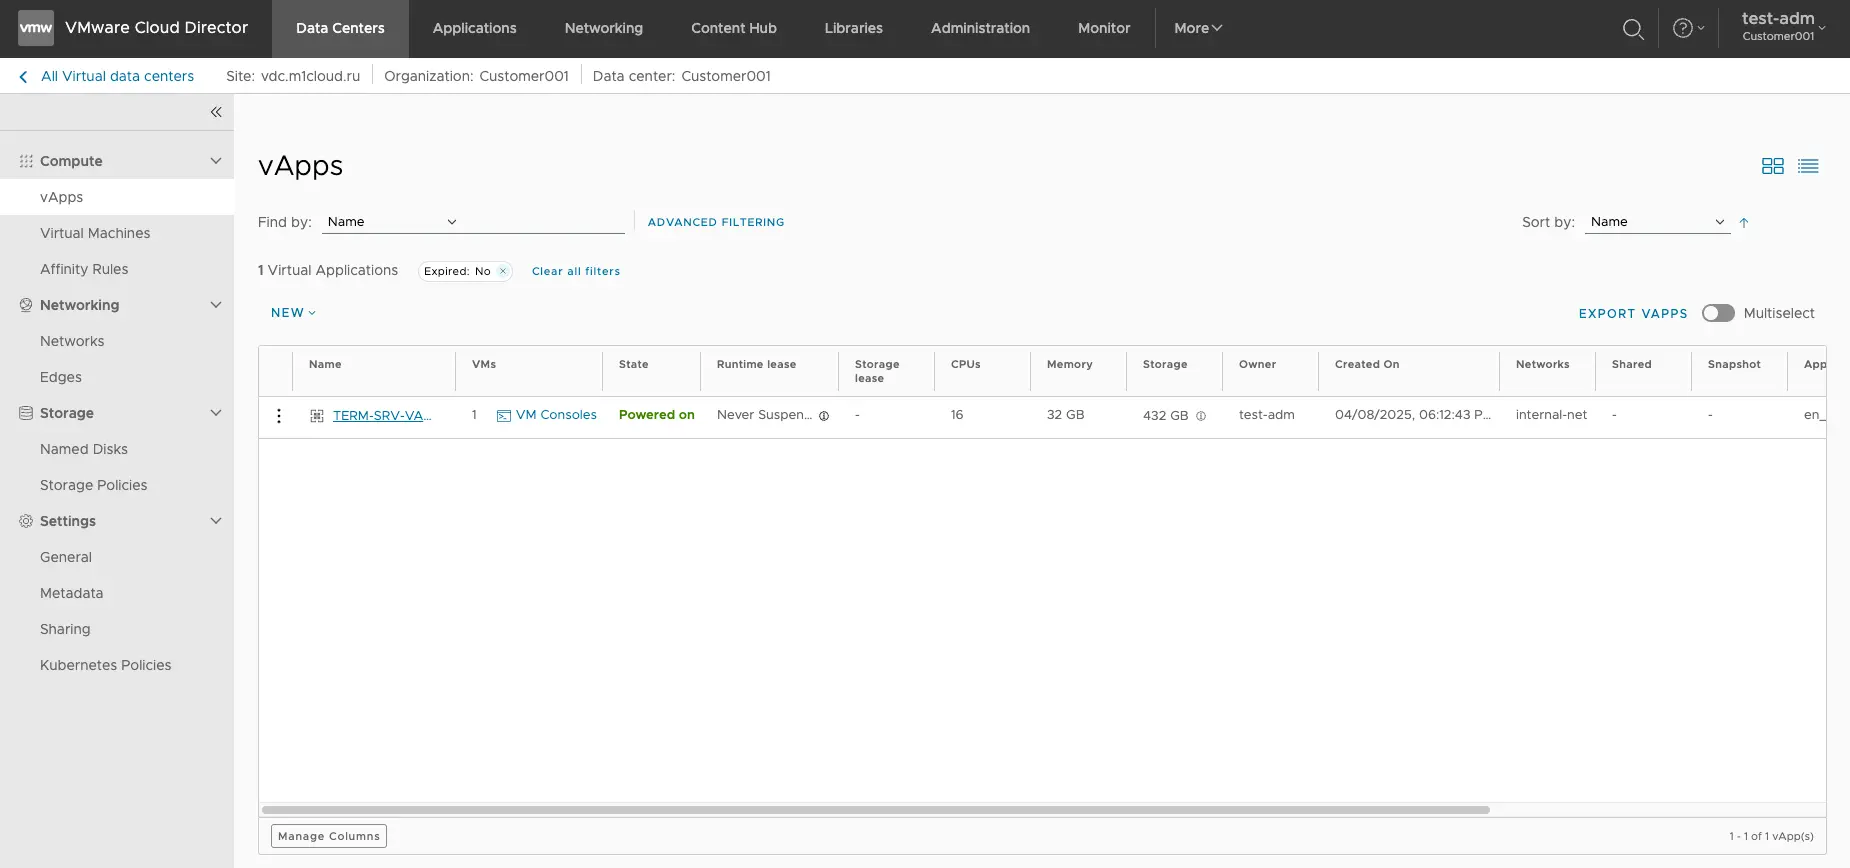Go back to All Virtual data centers

pyautogui.click(x=117, y=76)
